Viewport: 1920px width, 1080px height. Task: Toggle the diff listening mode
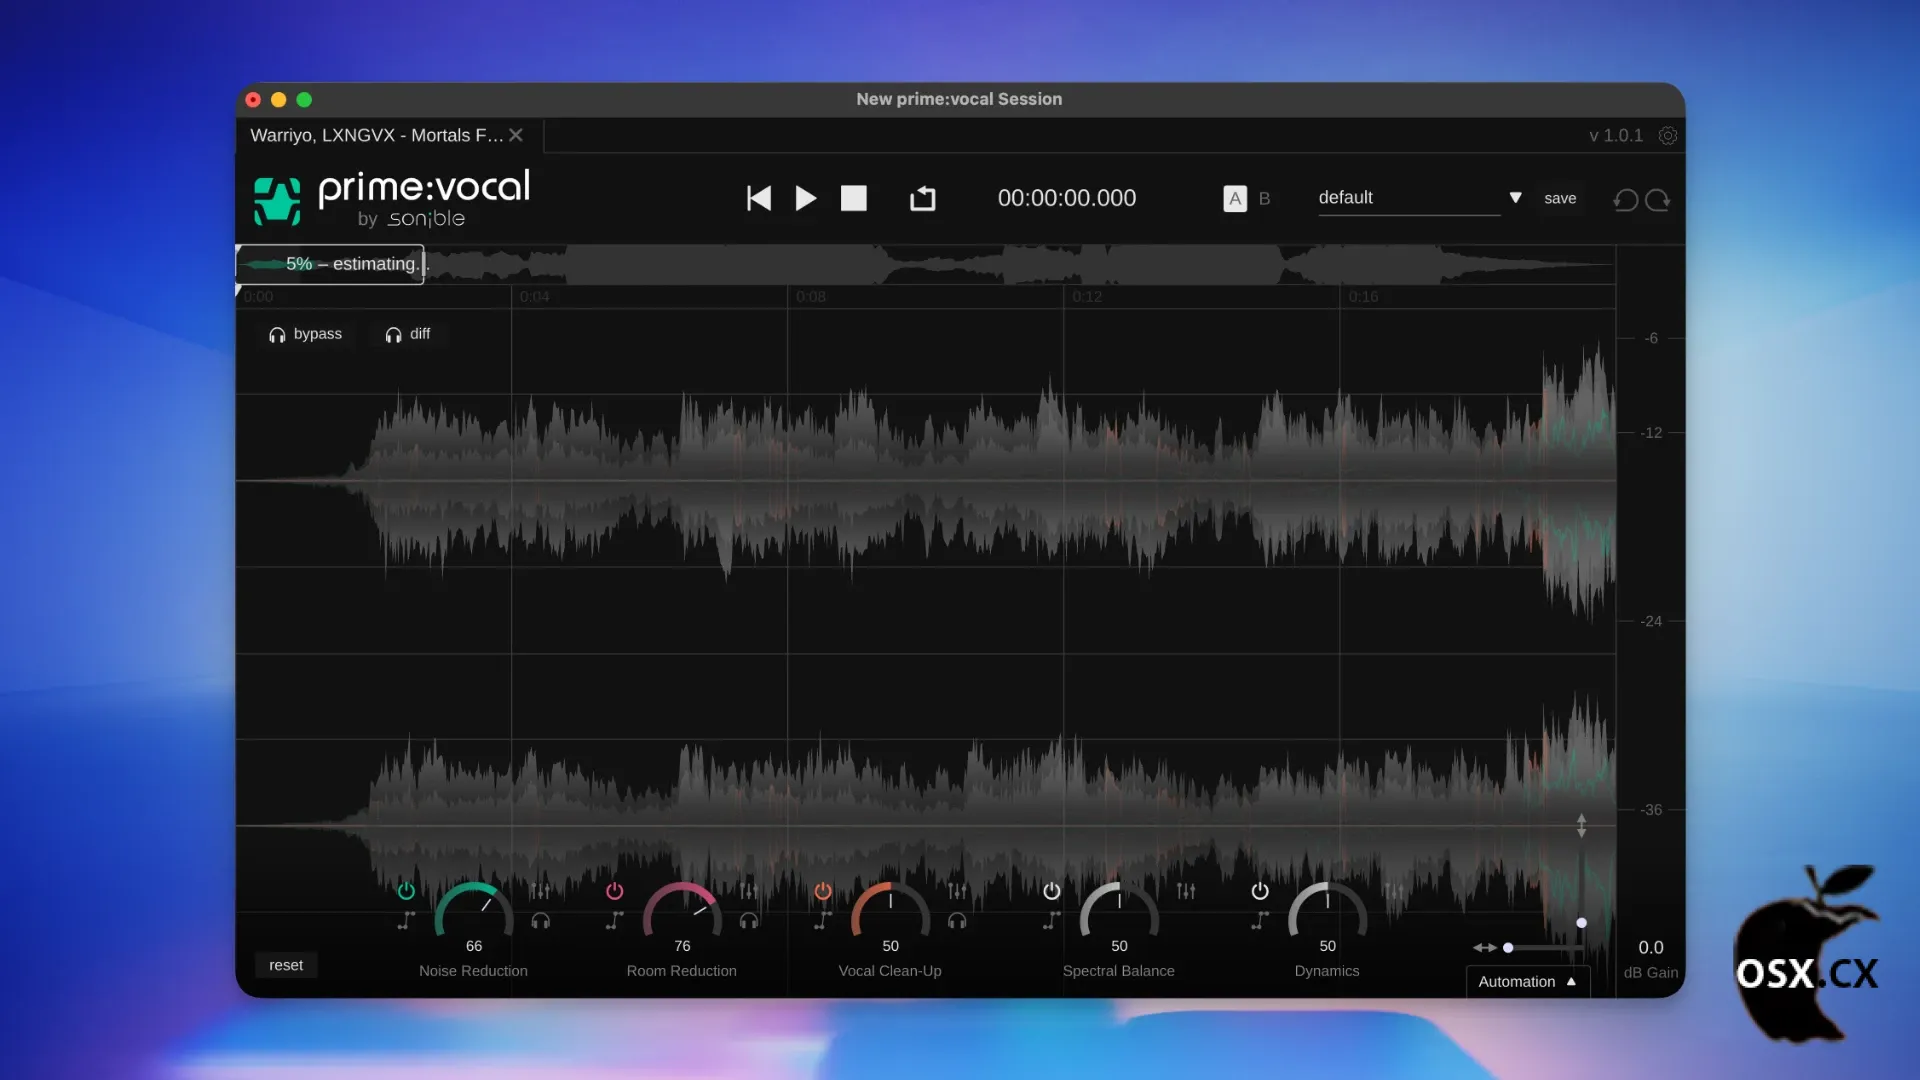coord(408,334)
